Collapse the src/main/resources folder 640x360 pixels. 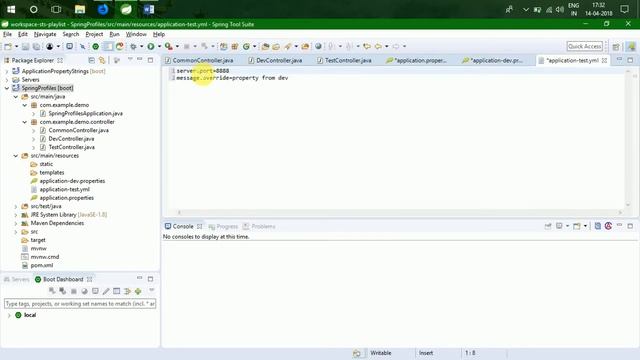(x=16, y=156)
